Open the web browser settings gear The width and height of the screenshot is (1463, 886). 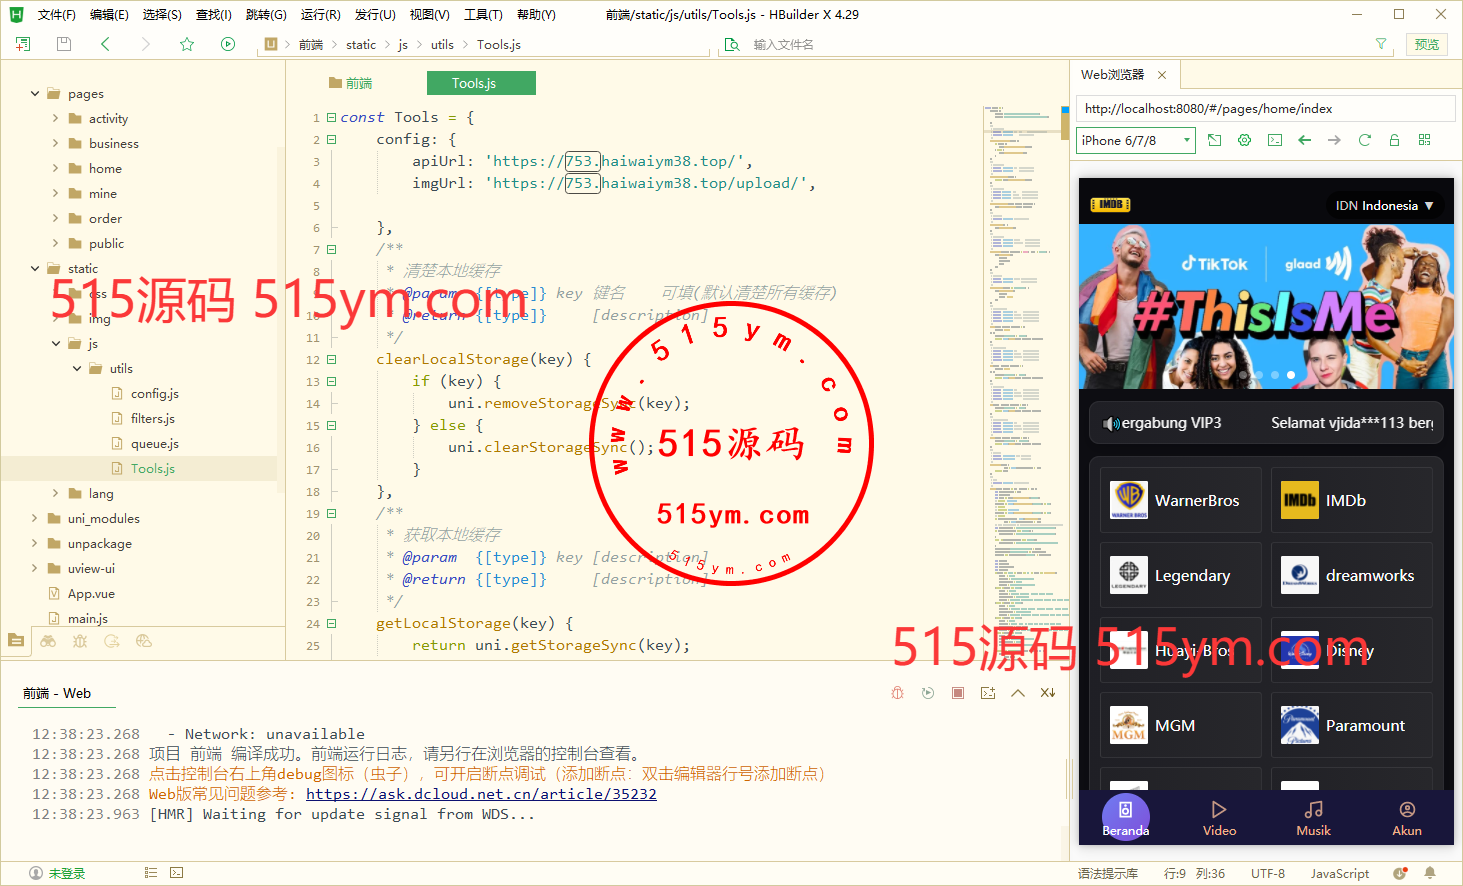click(1244, 140)
